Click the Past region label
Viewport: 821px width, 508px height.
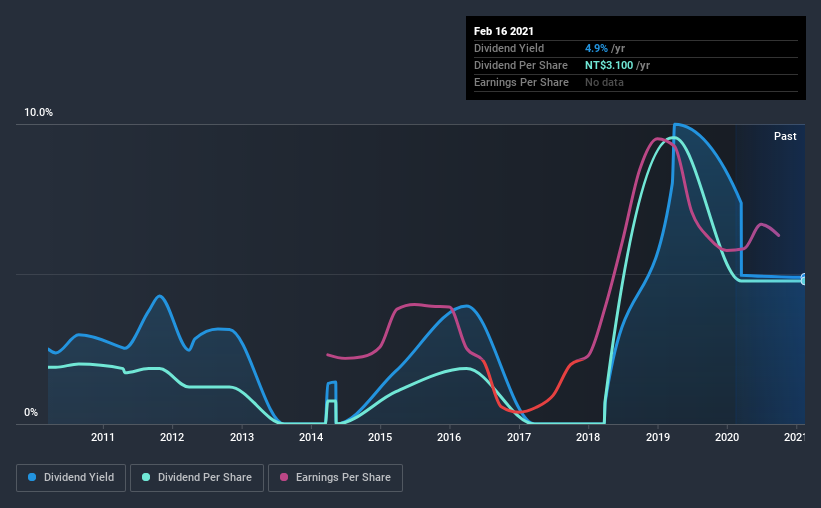[x=785, y=136]
